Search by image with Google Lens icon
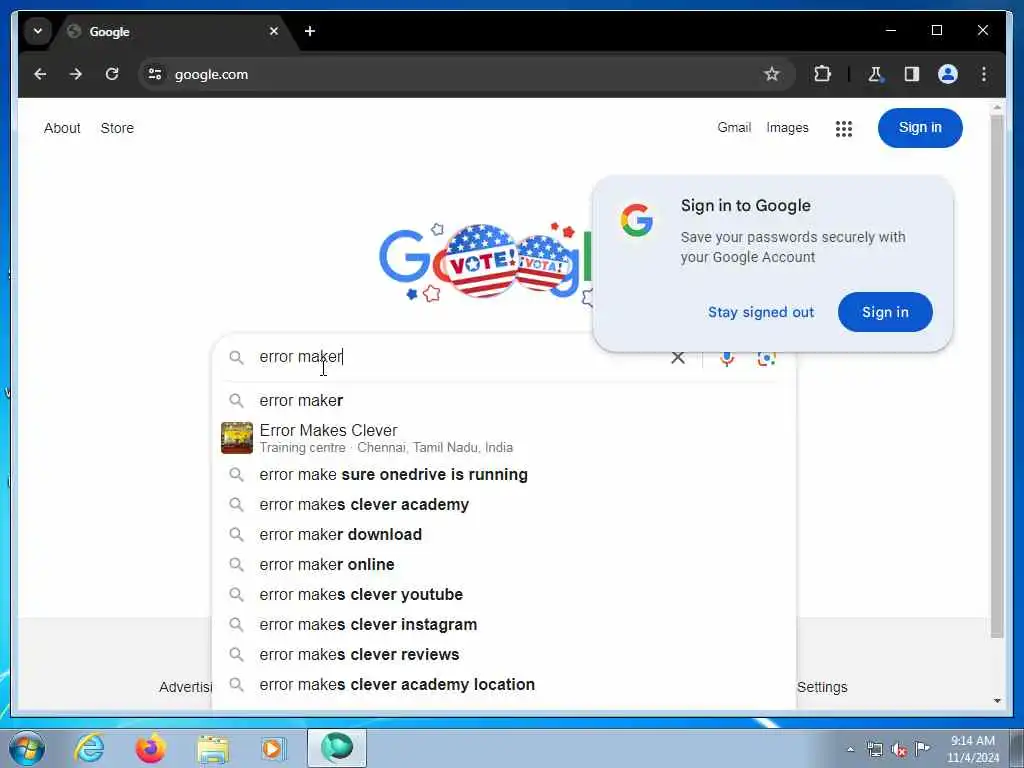This screenshot has height=768, width=1024. tap(766, 358)
